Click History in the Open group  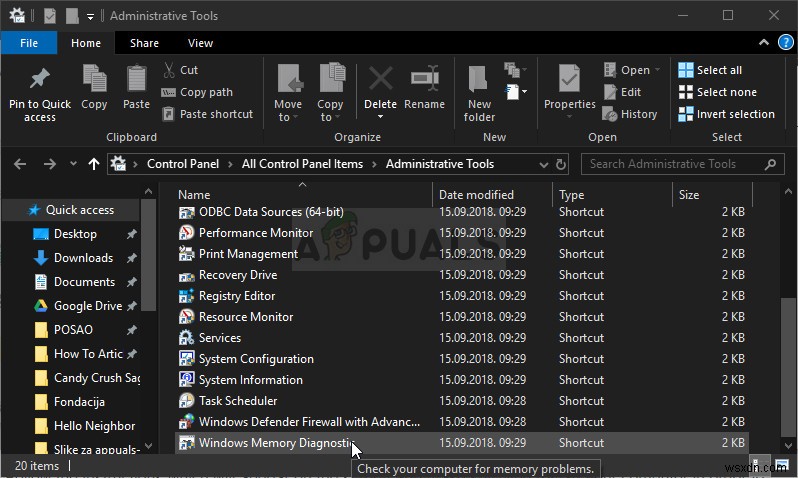(630, 114)
